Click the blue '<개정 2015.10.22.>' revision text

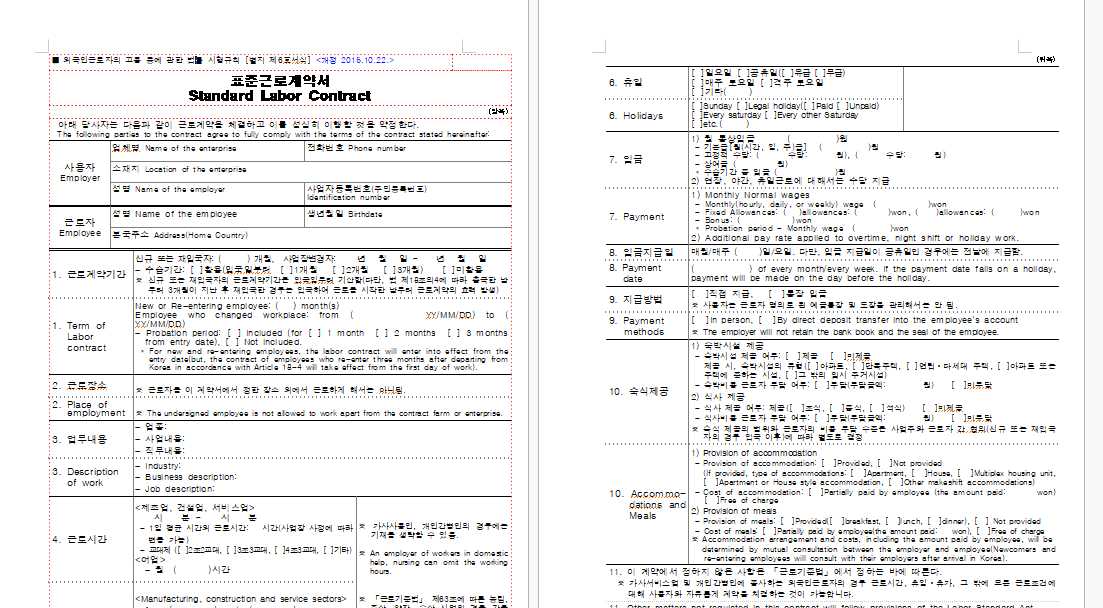(x=355, y=61)
